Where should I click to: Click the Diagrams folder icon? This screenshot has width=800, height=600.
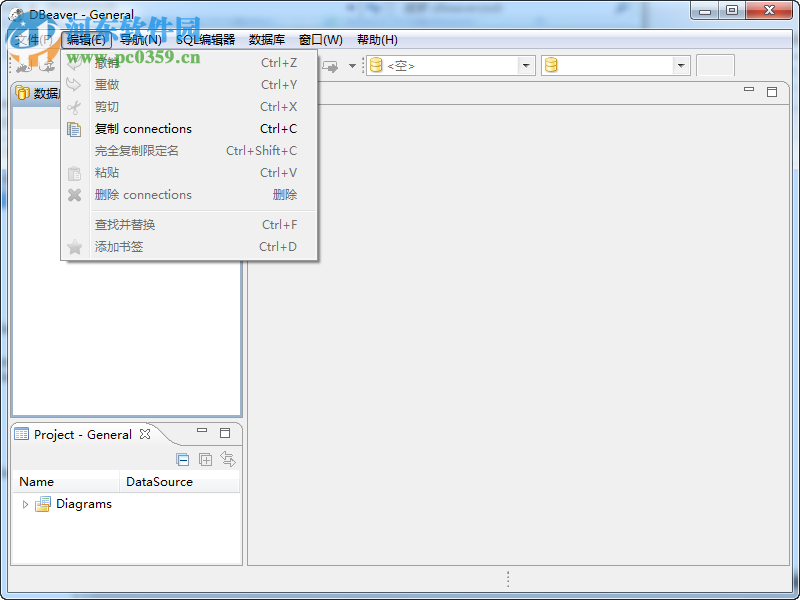coord(42,504)
